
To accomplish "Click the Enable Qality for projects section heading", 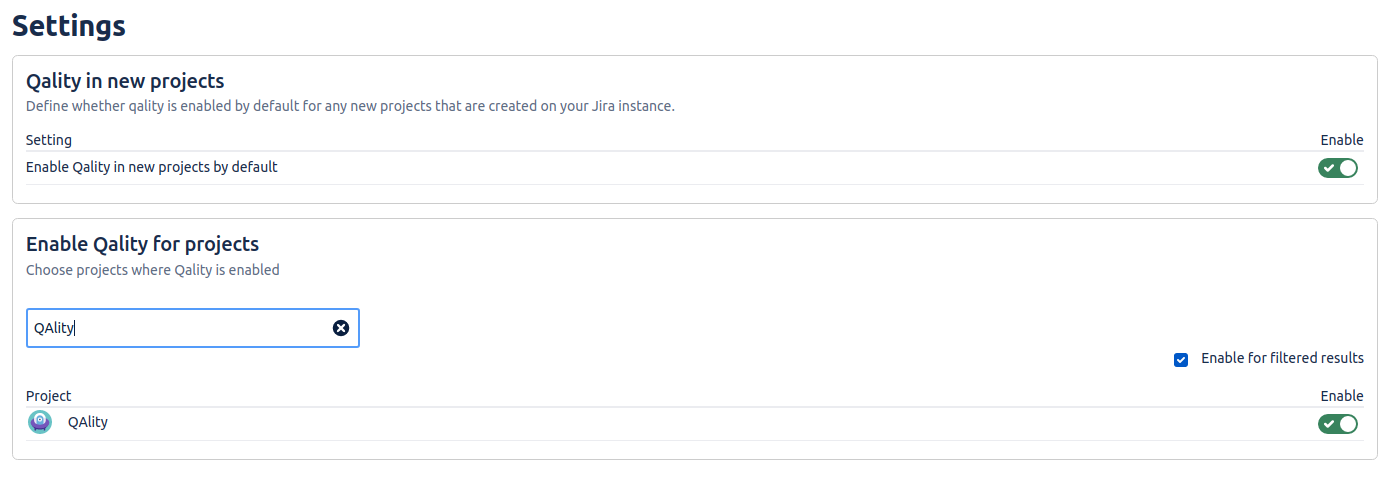I will coord(142,244).
